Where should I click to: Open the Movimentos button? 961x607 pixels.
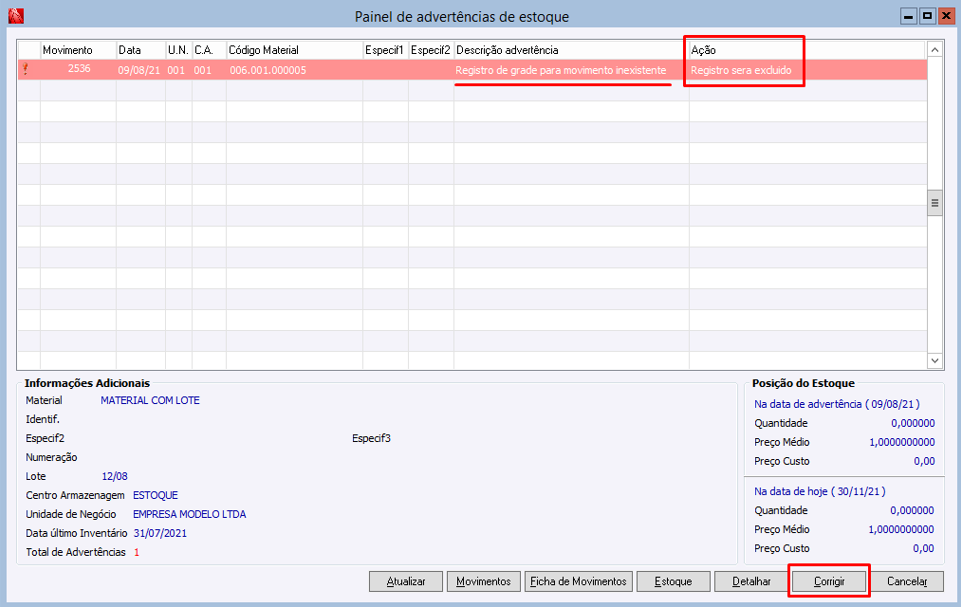[484, 581]
